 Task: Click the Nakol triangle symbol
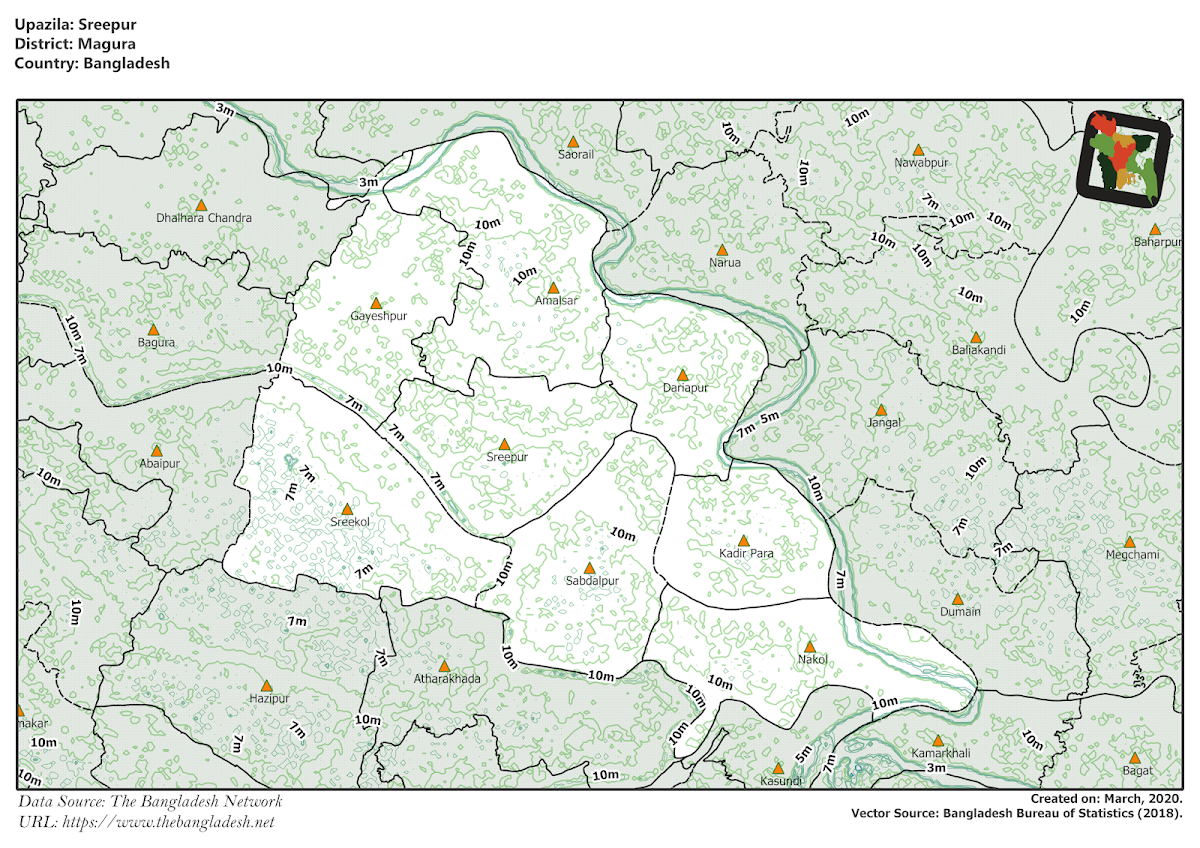point(810,648)
